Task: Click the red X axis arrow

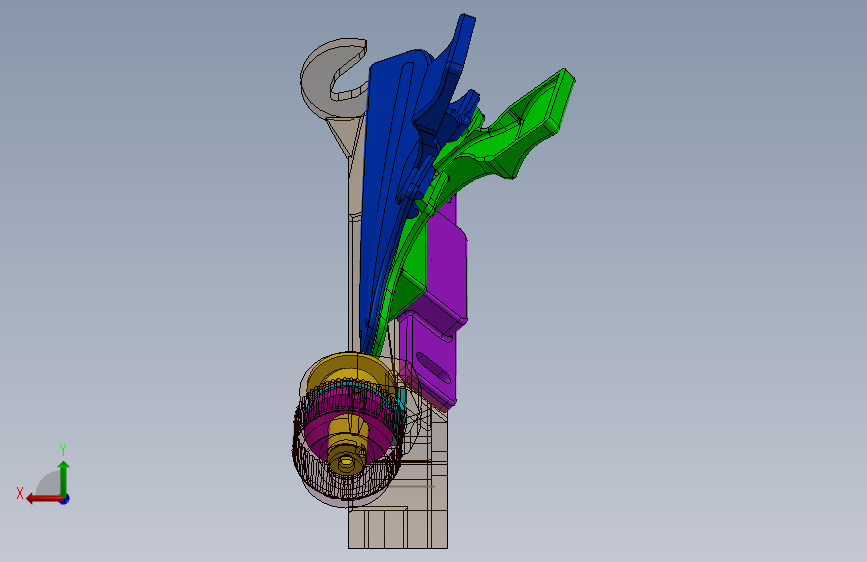Action: [x=43, y=499]
